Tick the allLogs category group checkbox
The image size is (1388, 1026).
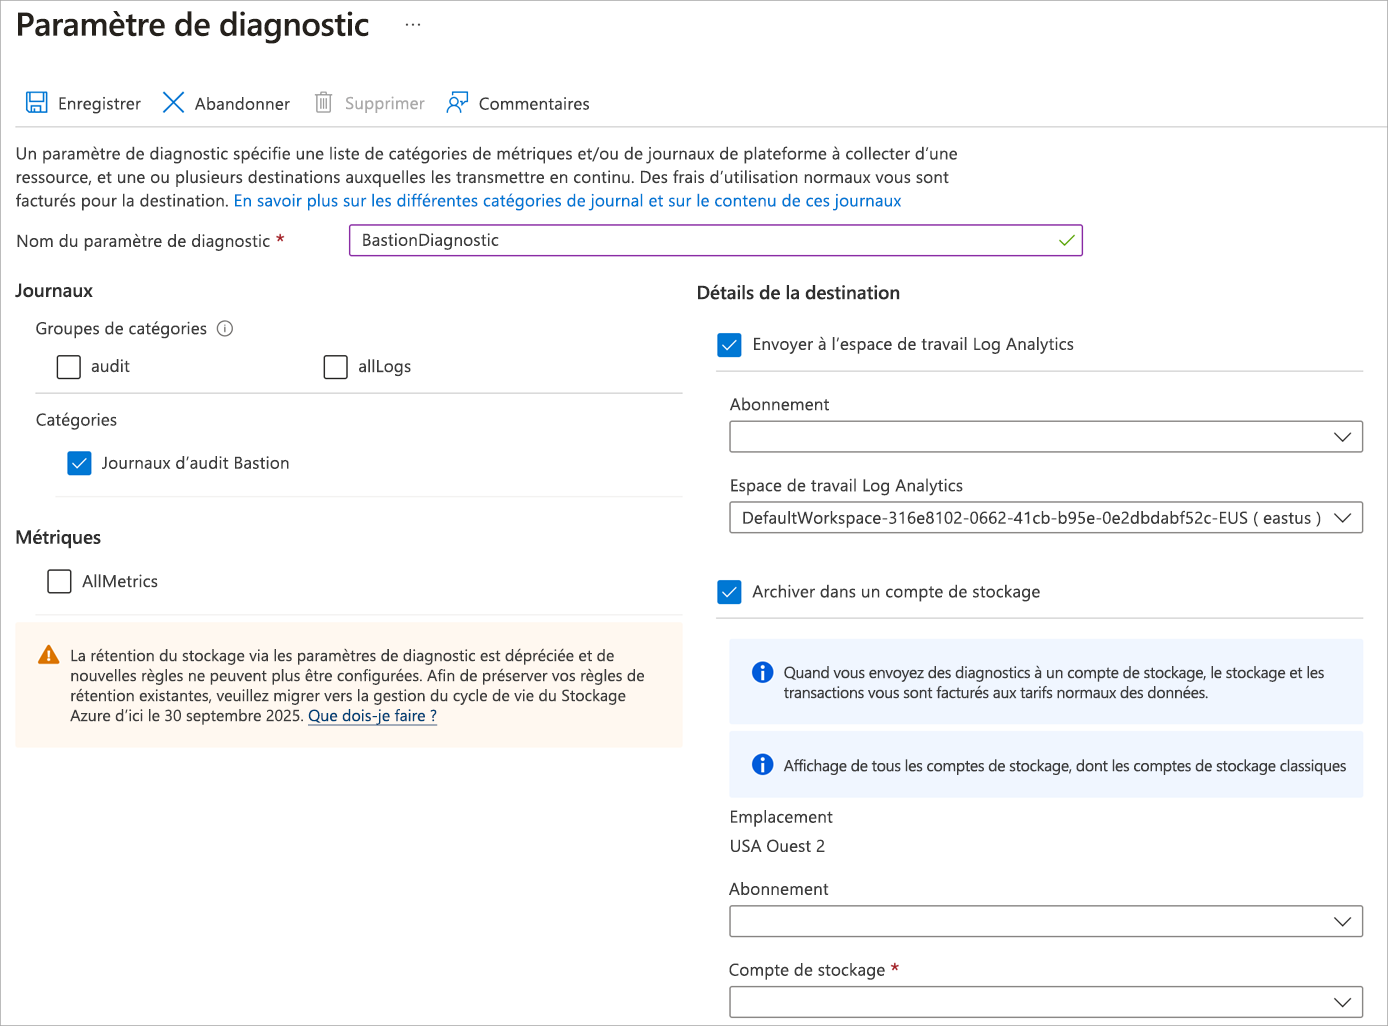pos(336,367)
